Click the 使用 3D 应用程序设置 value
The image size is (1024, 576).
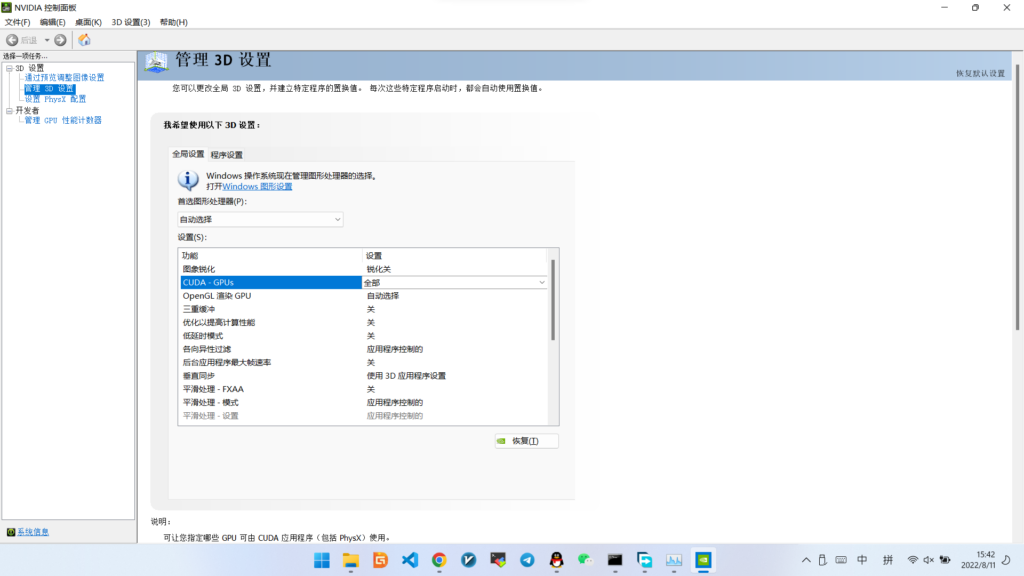coord(406,376)
